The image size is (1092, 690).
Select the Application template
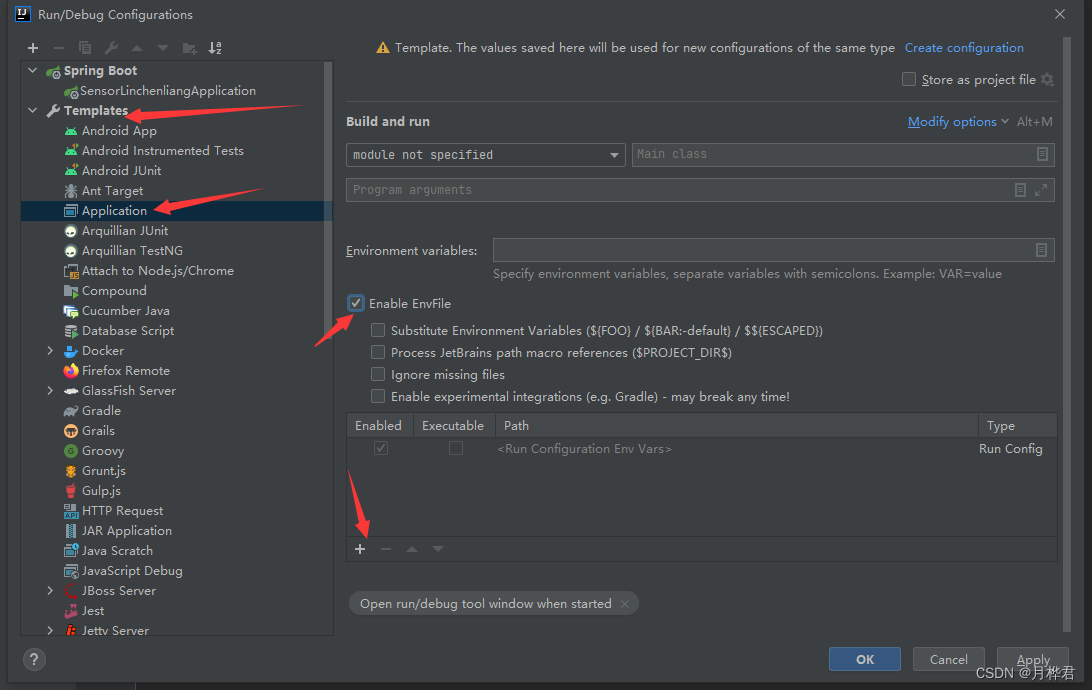[x=177, y=211]
